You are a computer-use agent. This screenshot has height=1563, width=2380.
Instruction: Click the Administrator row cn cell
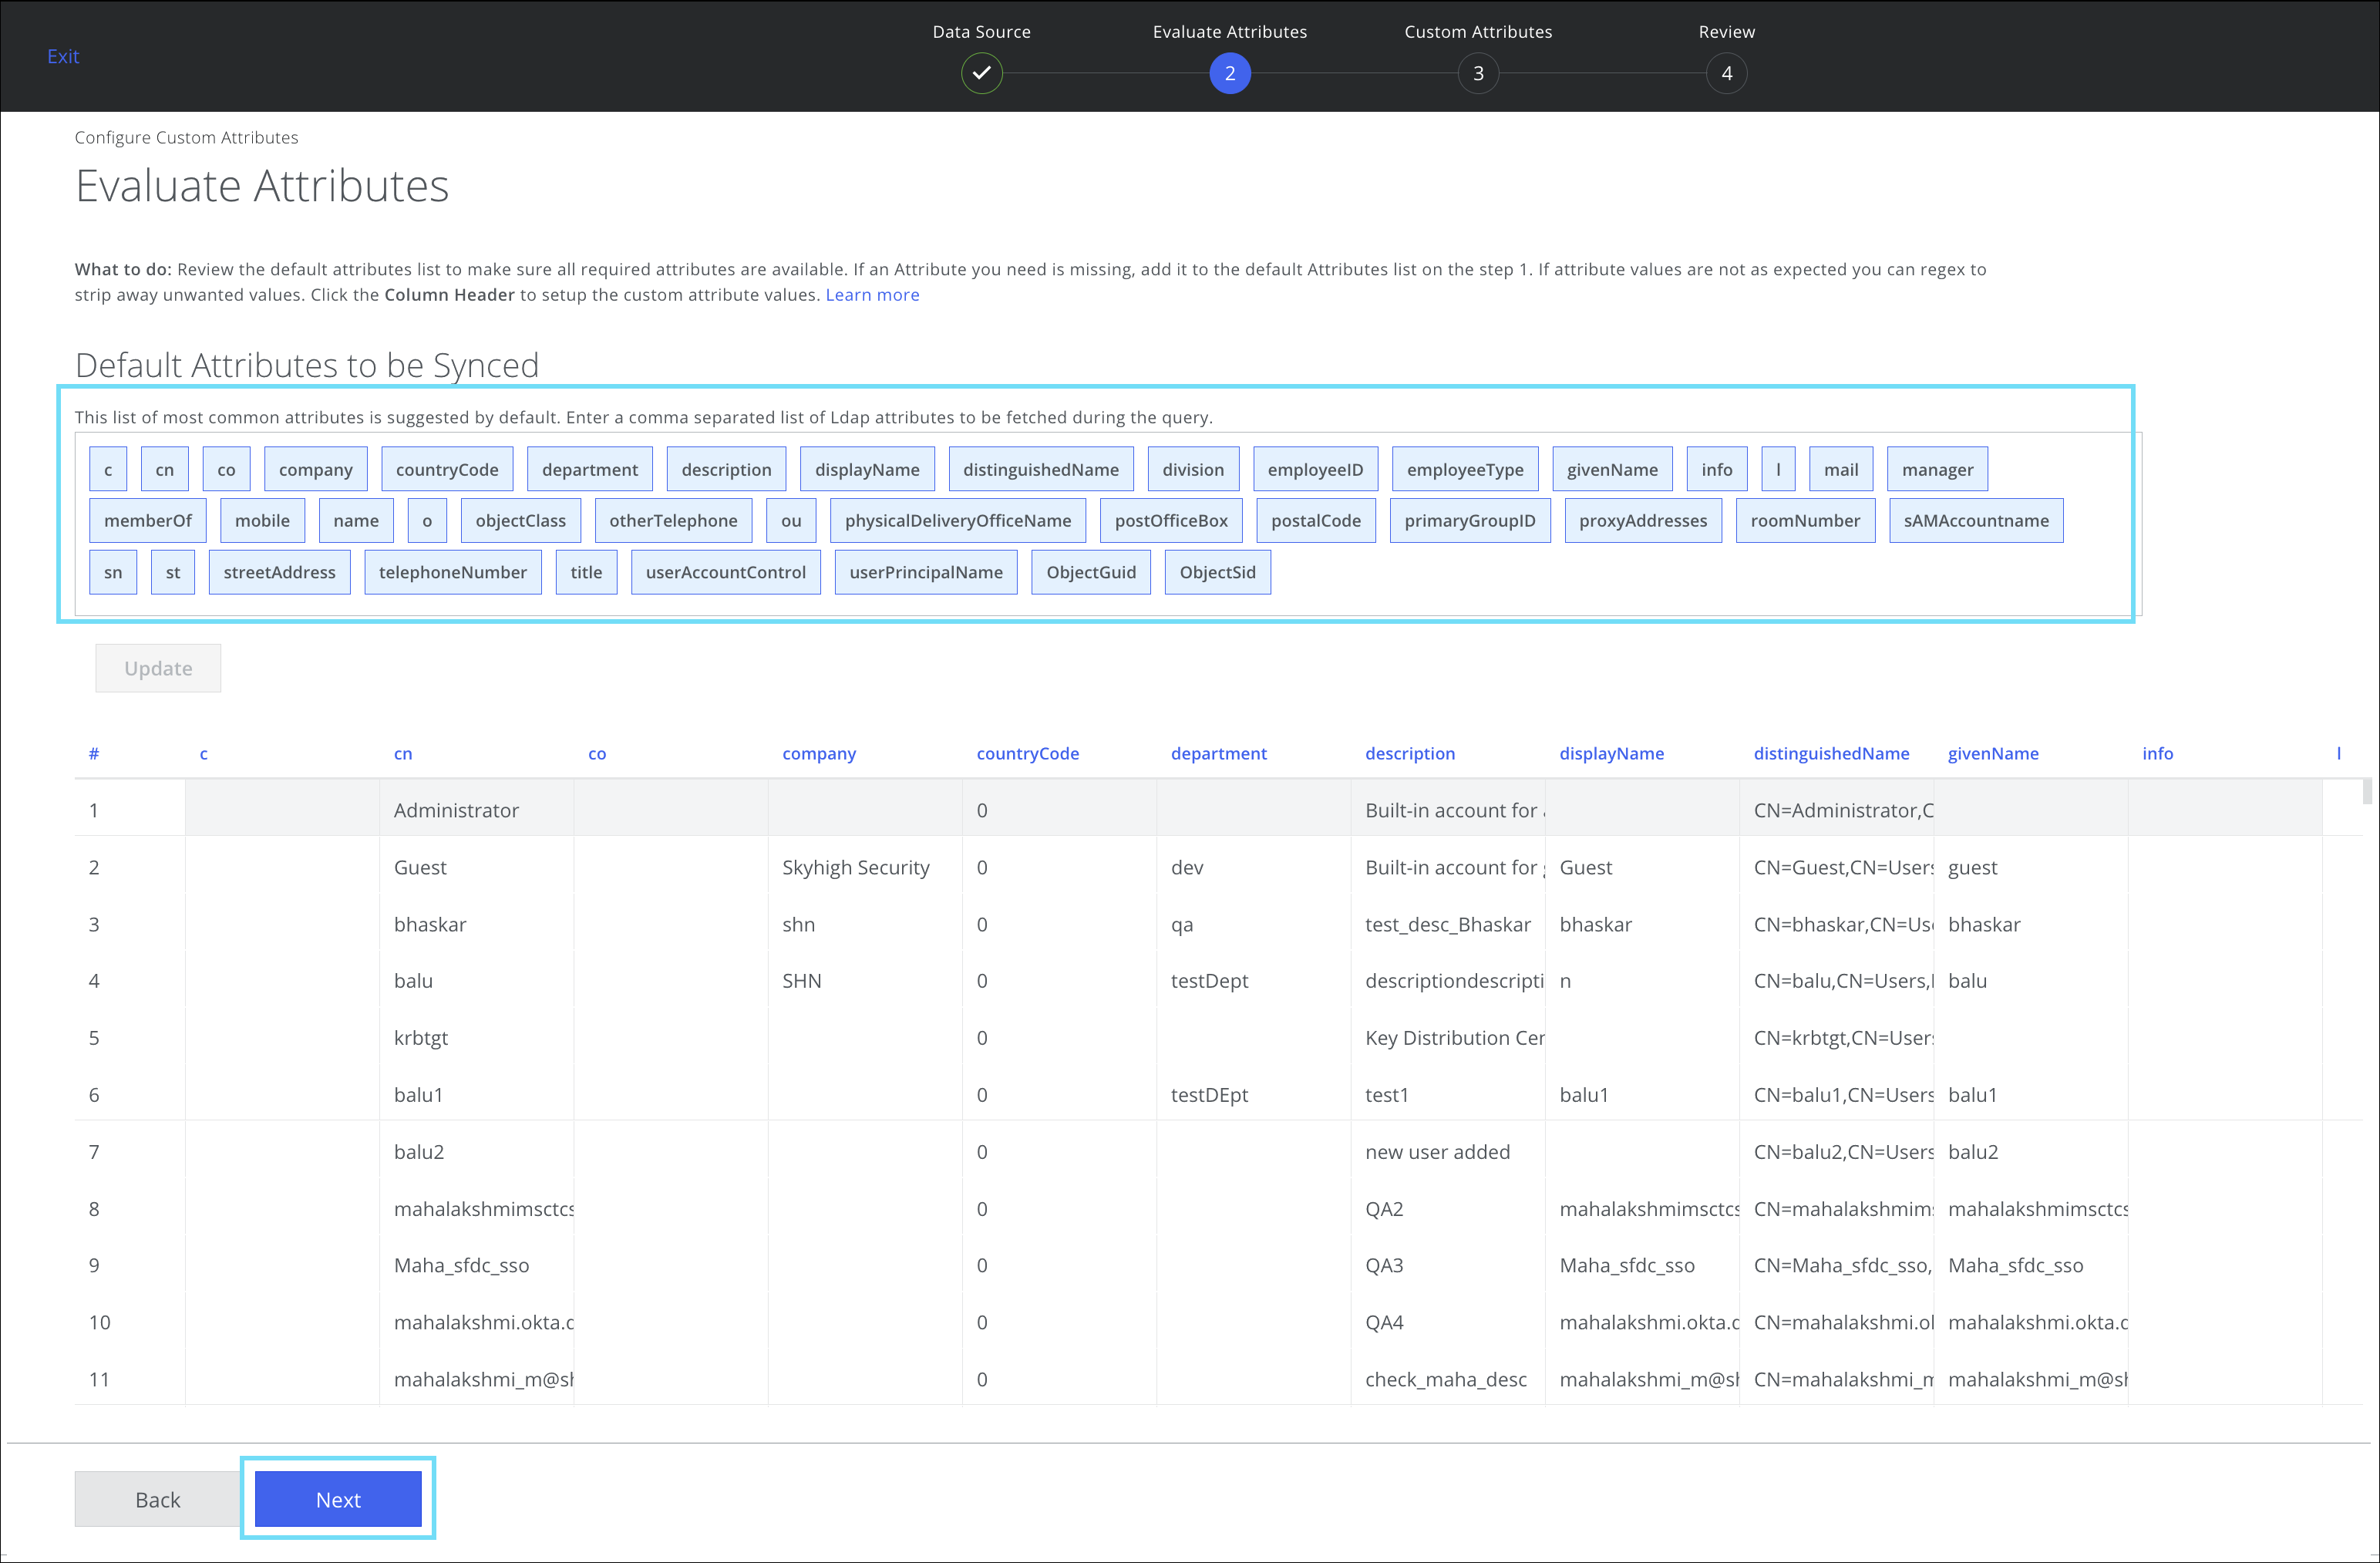[x=456, y=810]
